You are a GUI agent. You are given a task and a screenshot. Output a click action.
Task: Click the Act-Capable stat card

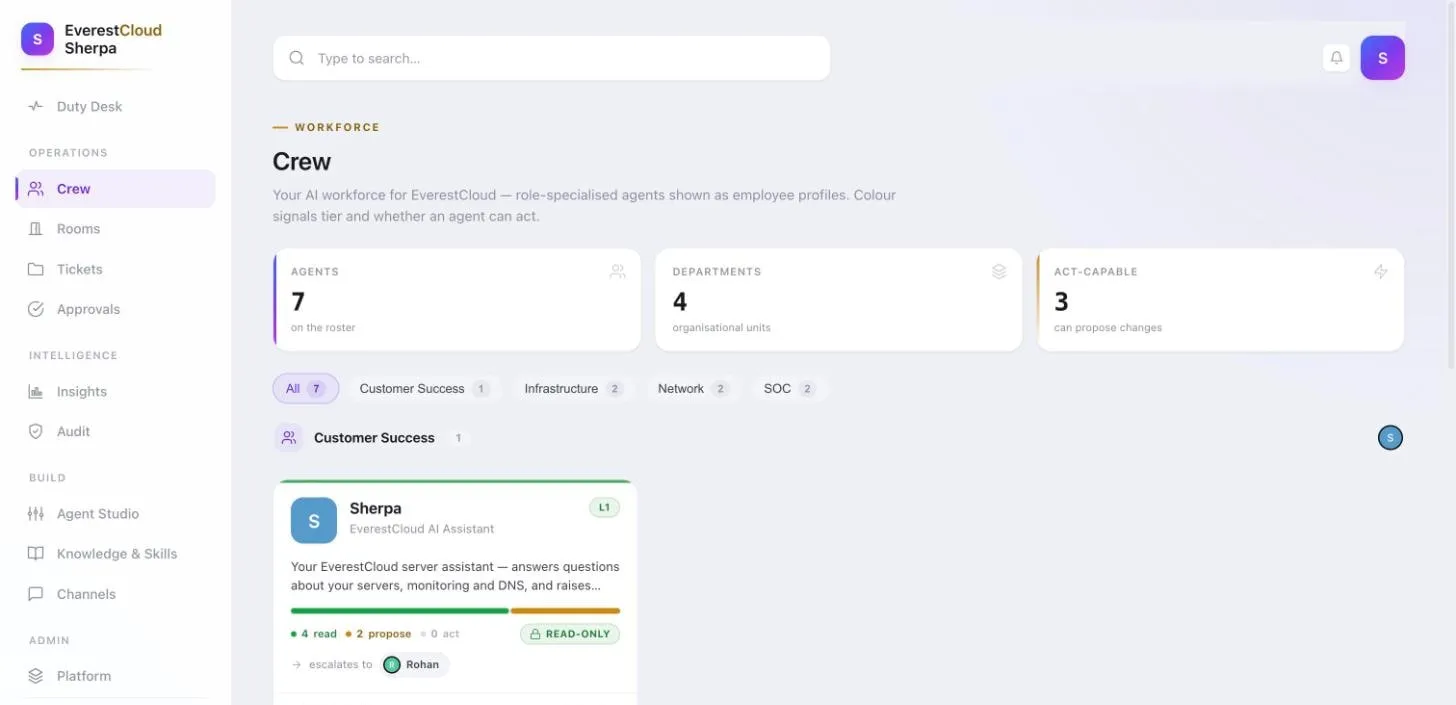(1220, 300)
